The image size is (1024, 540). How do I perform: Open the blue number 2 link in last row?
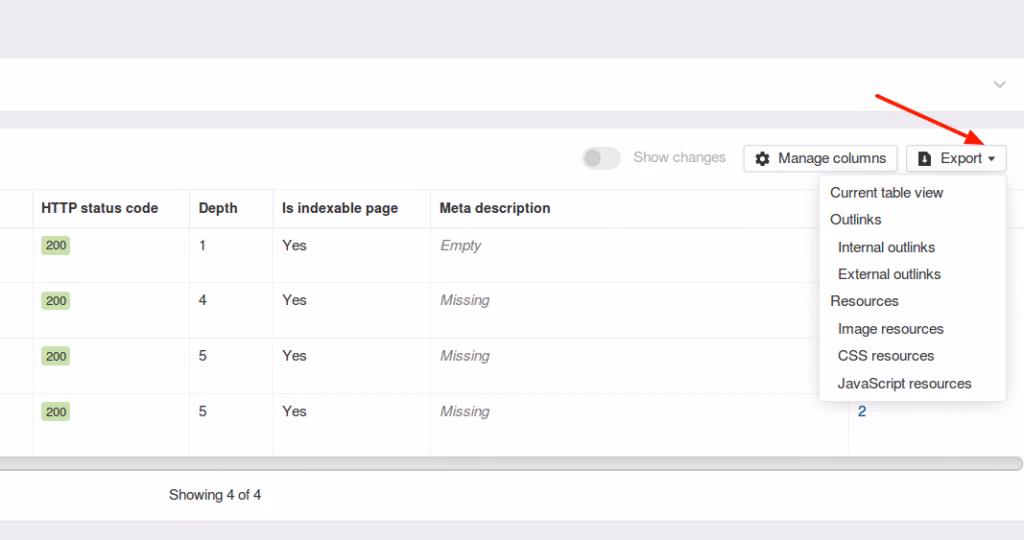tap(862, 411)
